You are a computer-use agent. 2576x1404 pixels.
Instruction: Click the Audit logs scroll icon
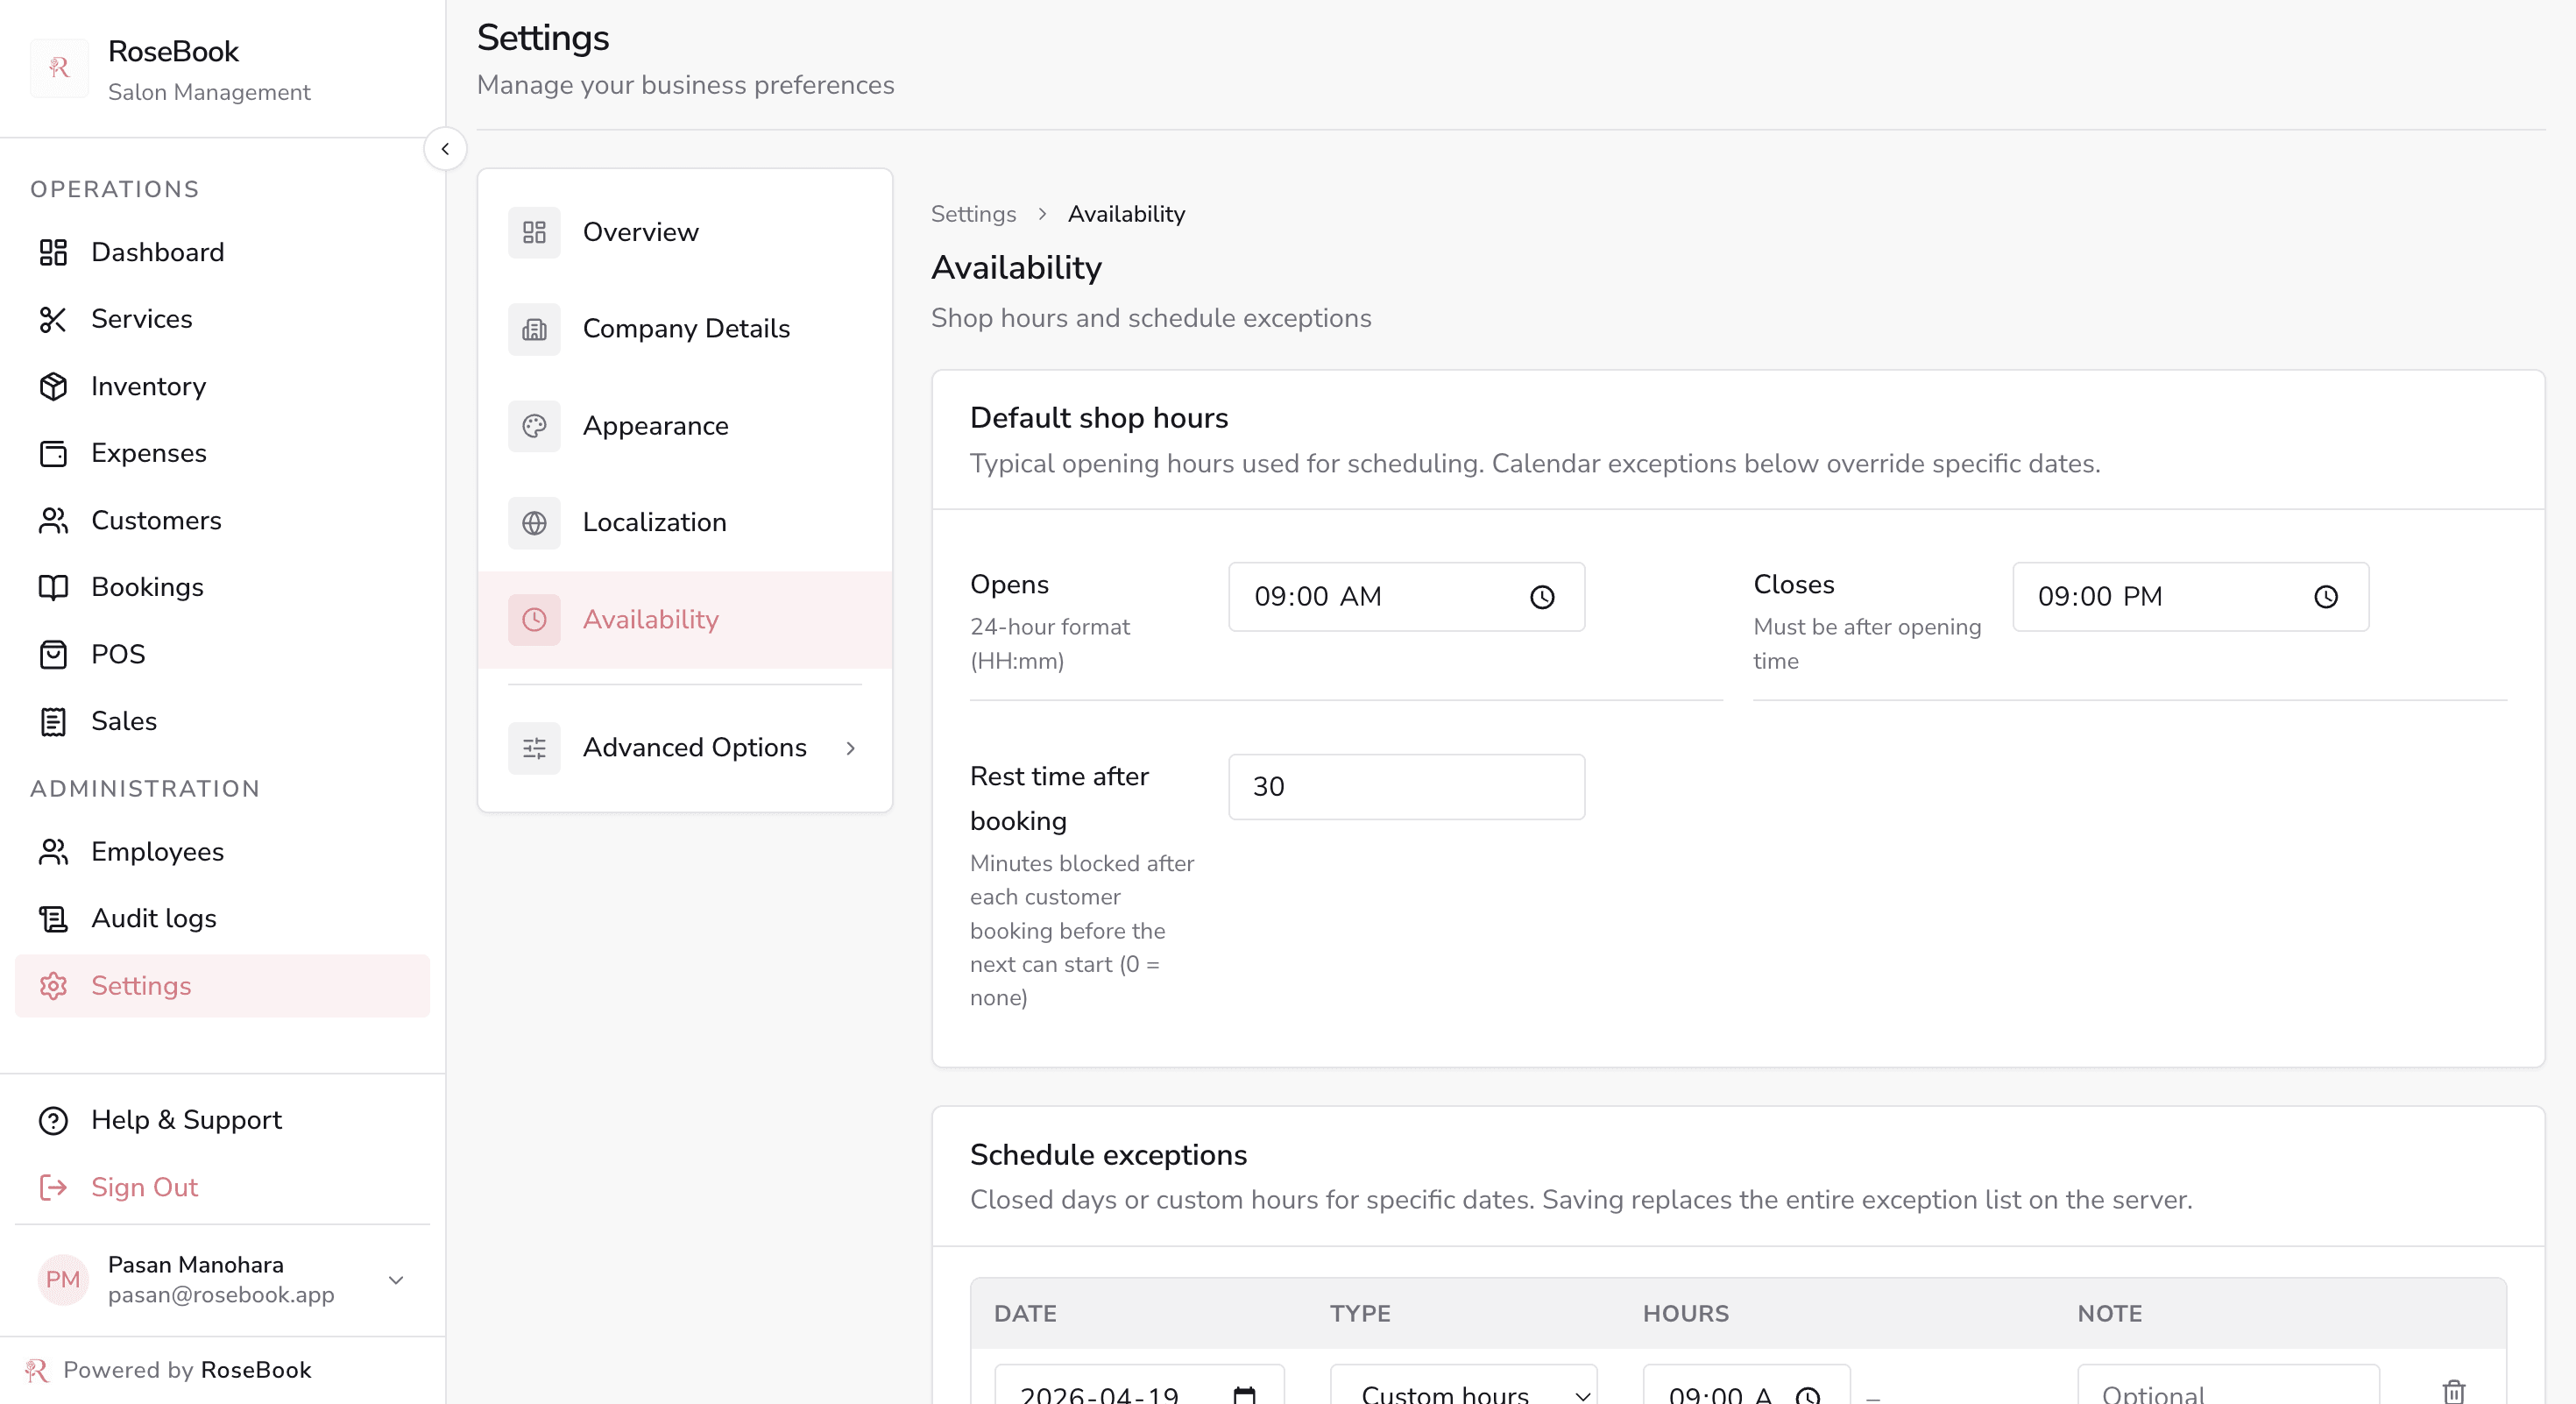coord(53,918)
